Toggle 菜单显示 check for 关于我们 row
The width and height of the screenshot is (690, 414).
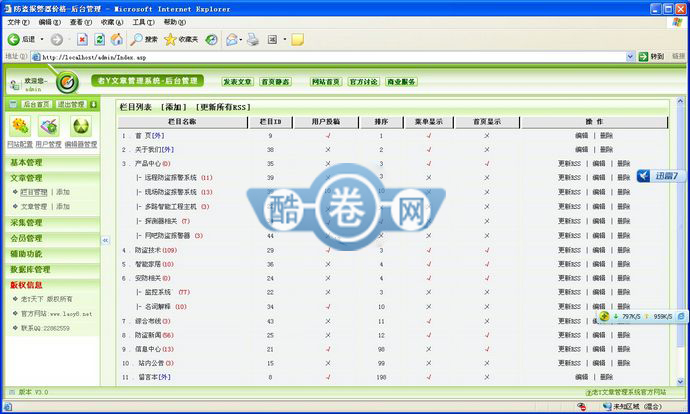(429, 150)
